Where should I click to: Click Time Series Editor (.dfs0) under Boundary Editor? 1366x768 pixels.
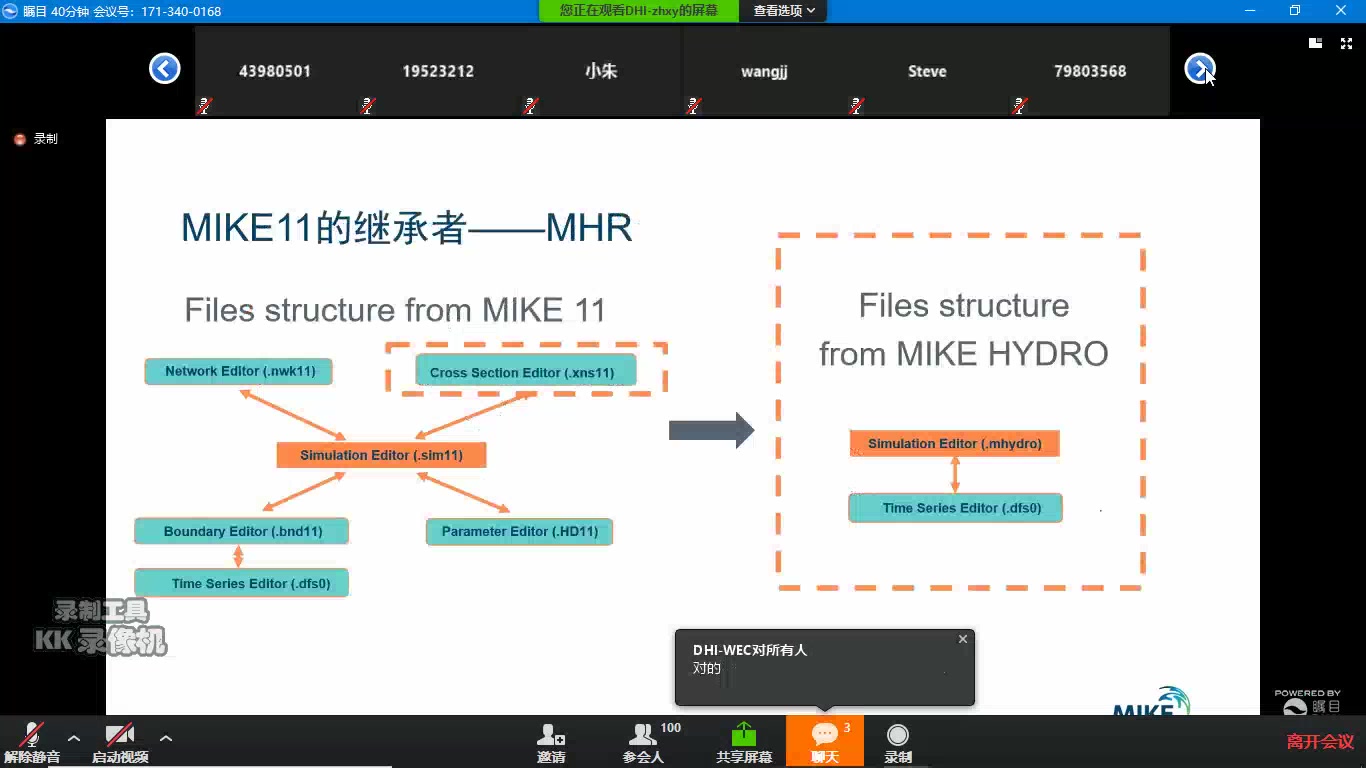tap(241, 583)
